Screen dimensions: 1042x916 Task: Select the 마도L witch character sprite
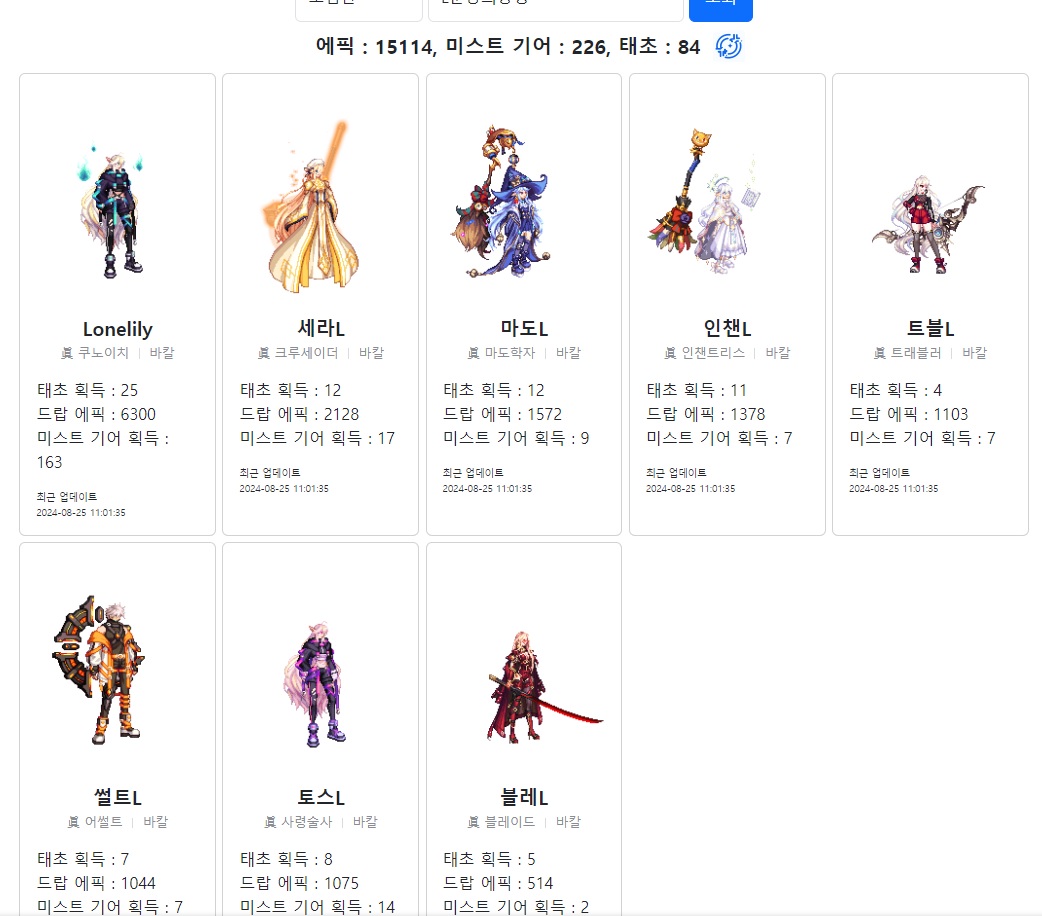point(510,205)
